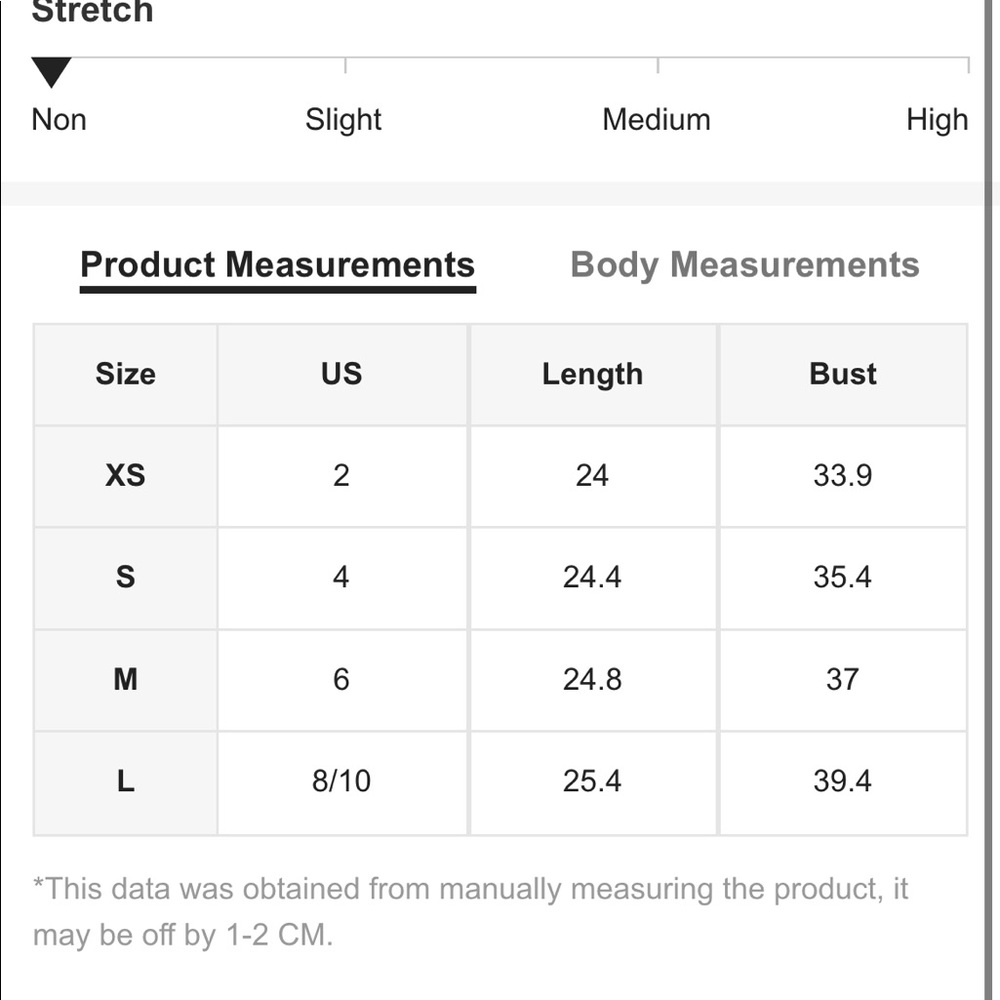
Task: Click the Medium stretch label
Action: [x=656, y=120]
